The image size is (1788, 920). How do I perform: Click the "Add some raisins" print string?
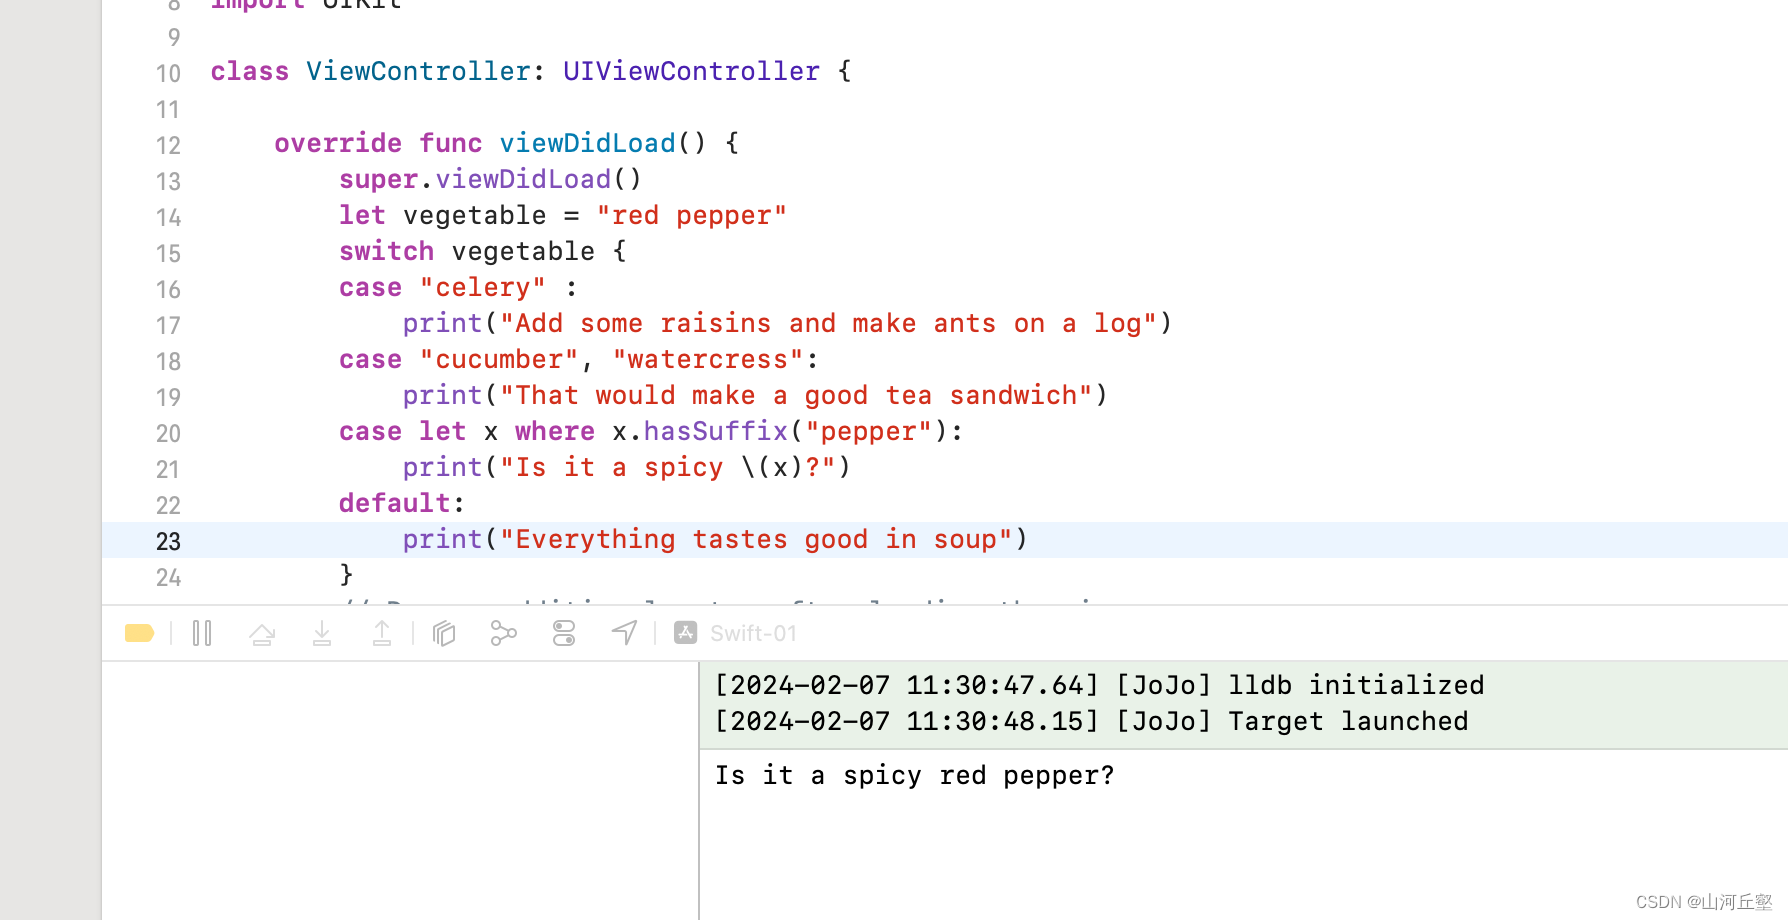pyautogui.click(x=828, y=323)
